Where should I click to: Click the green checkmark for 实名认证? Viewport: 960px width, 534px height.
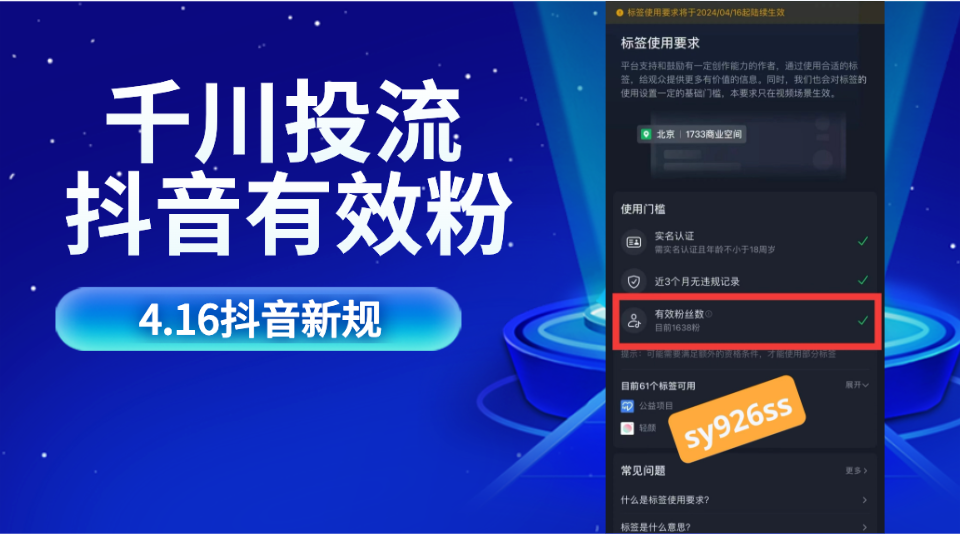coord(863,241)
